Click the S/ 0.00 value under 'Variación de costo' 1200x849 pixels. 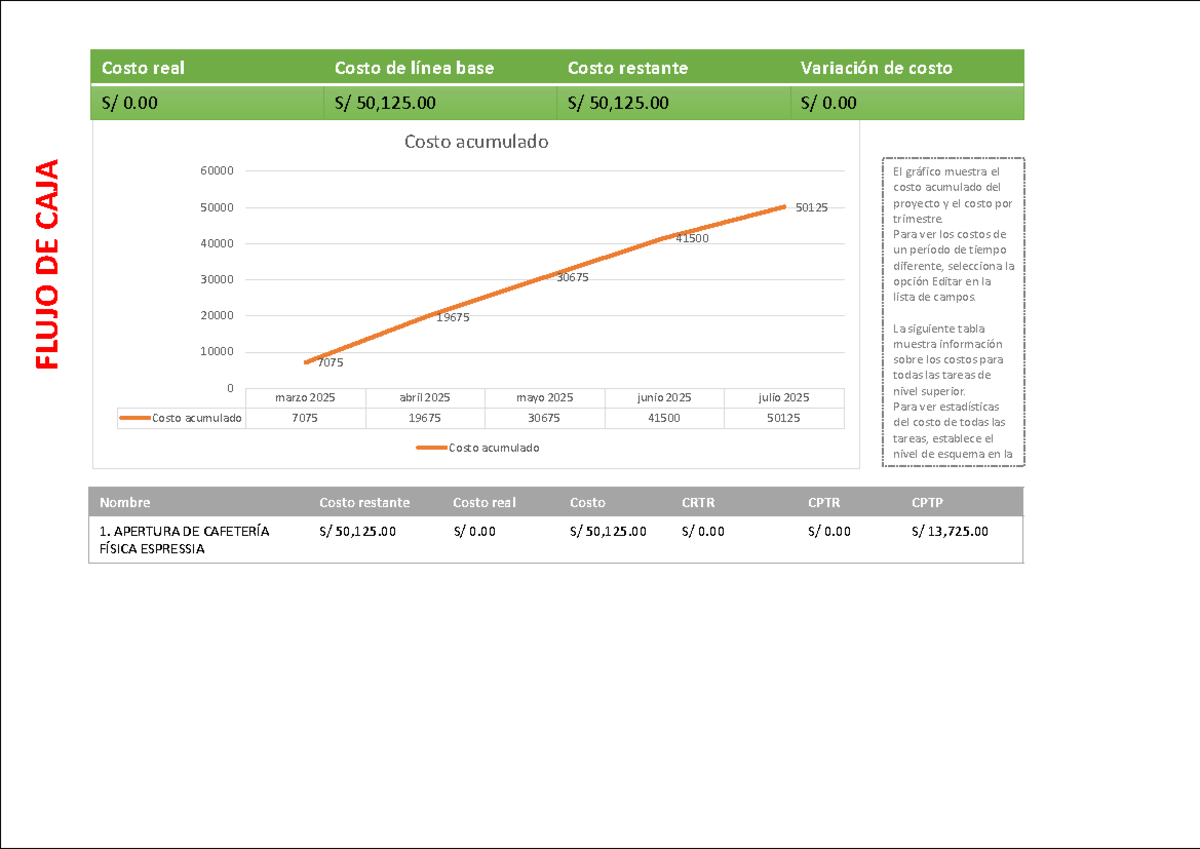[829, 102]
